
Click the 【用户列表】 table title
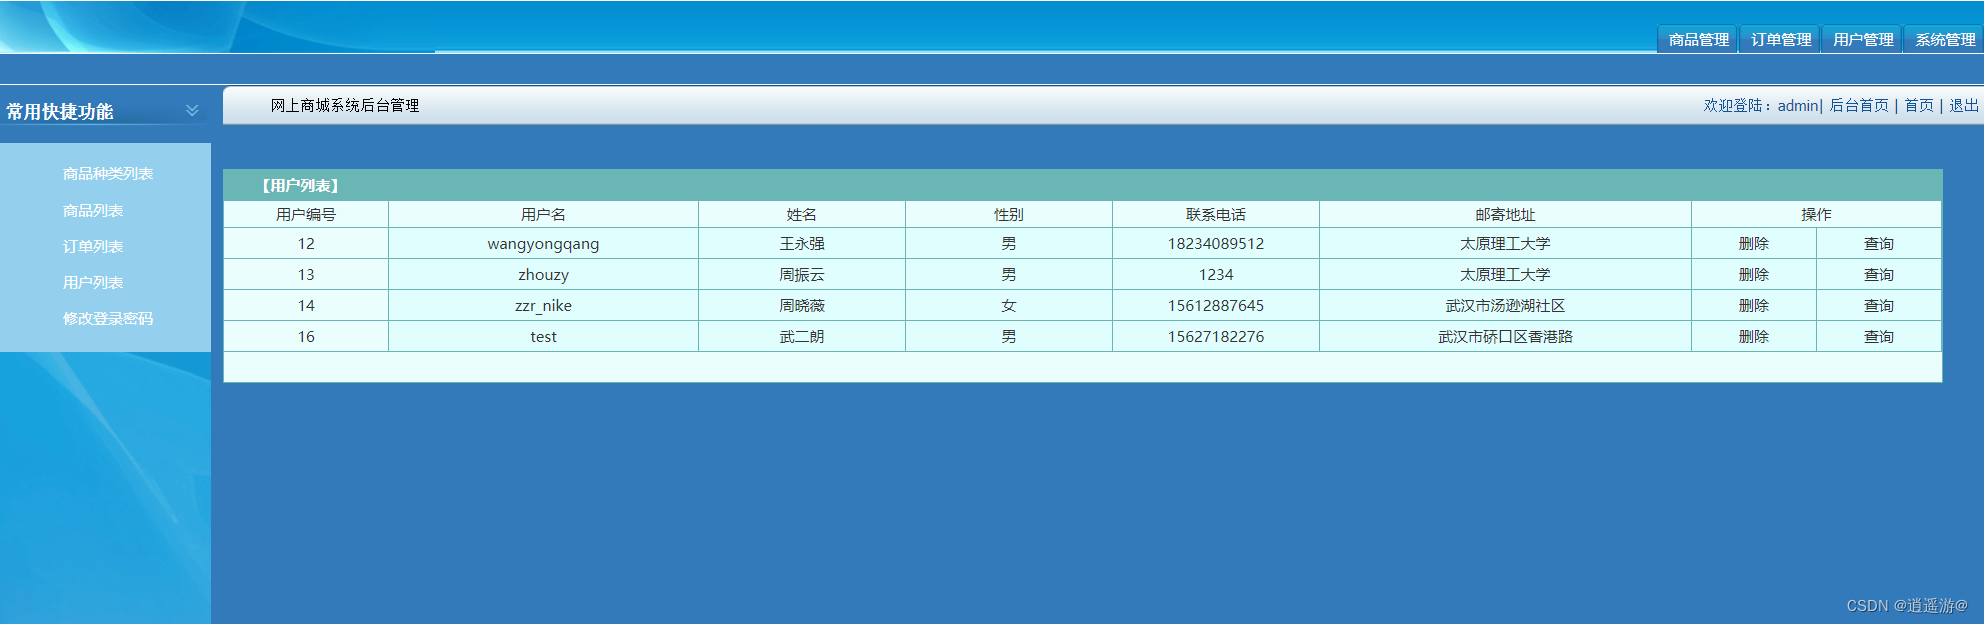[300, 186]
